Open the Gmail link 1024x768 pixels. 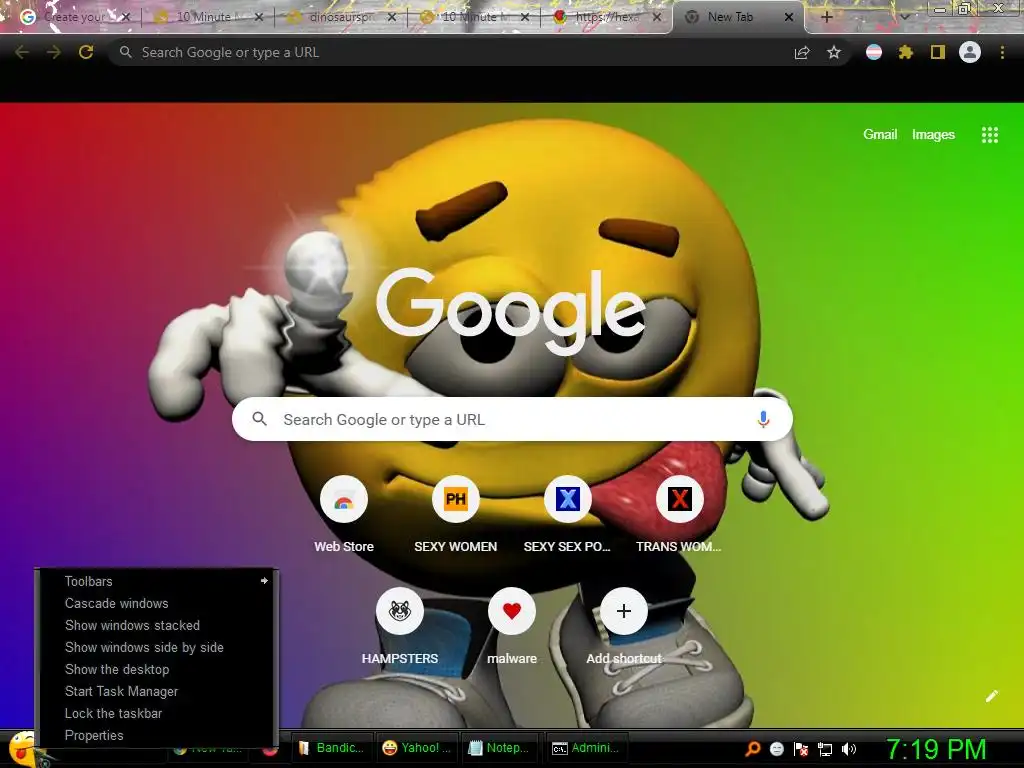880,135
